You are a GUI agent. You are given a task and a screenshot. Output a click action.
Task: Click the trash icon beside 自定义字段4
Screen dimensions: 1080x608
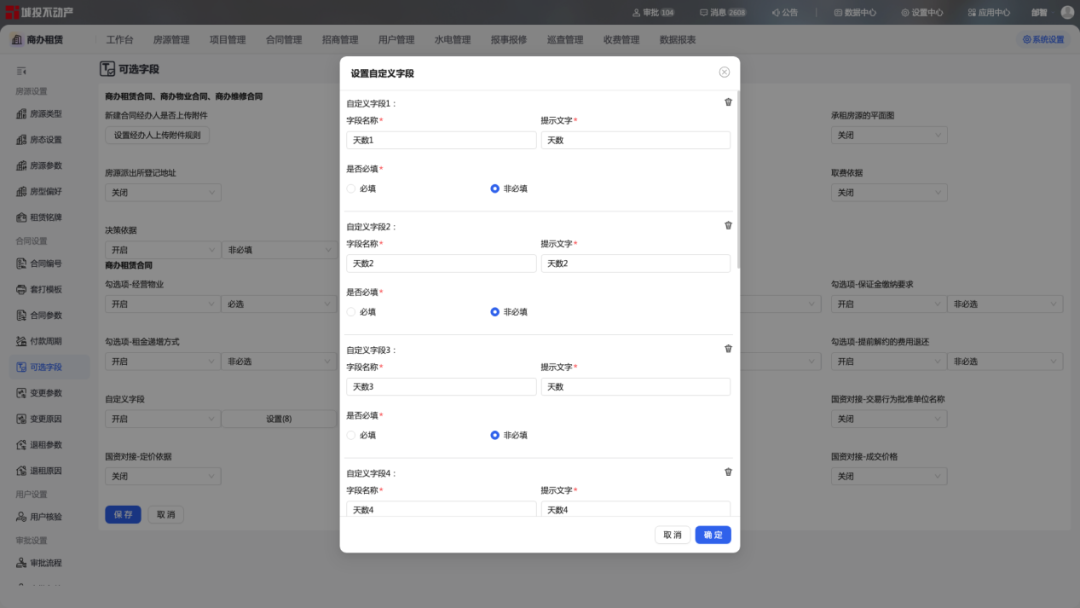pos(728,472)
